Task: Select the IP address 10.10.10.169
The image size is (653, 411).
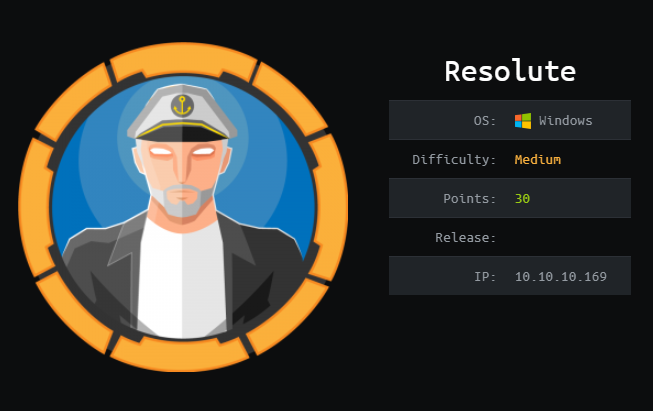Action: [x=561, y=276]
